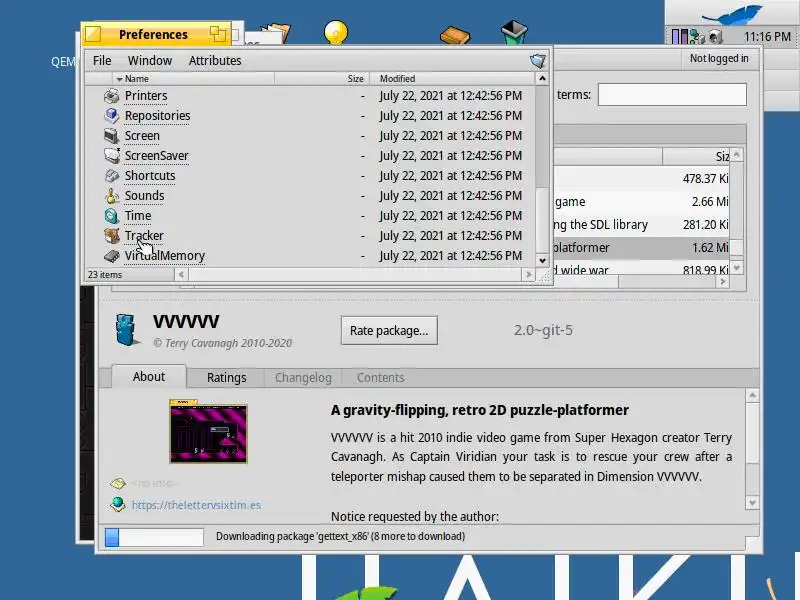Click the Preferences window close box

(93, 34)
